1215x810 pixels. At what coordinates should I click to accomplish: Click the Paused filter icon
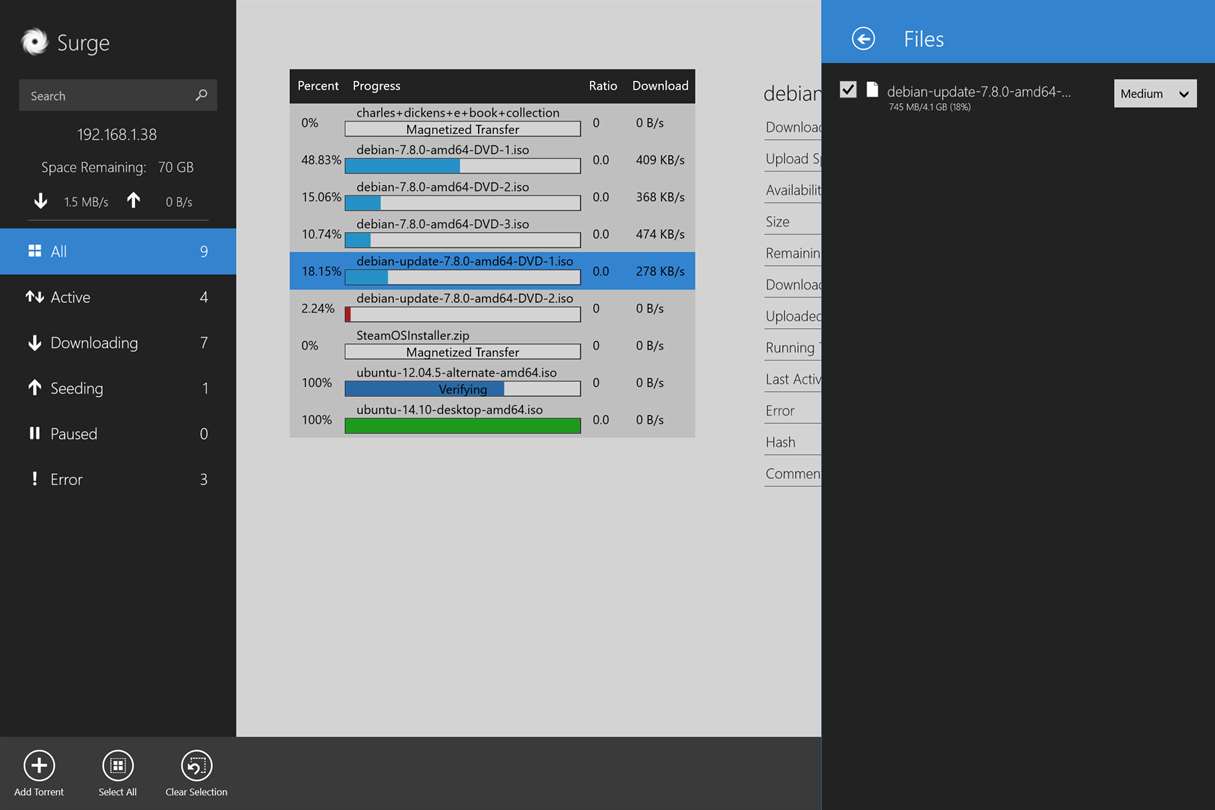pos(35,434)
